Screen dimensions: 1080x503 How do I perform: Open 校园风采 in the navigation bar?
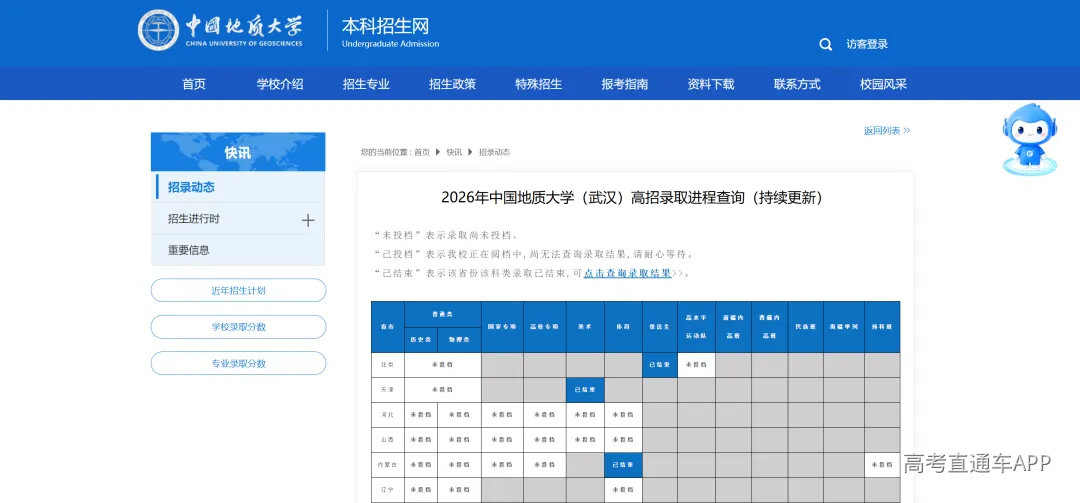(x=884, y=84)
